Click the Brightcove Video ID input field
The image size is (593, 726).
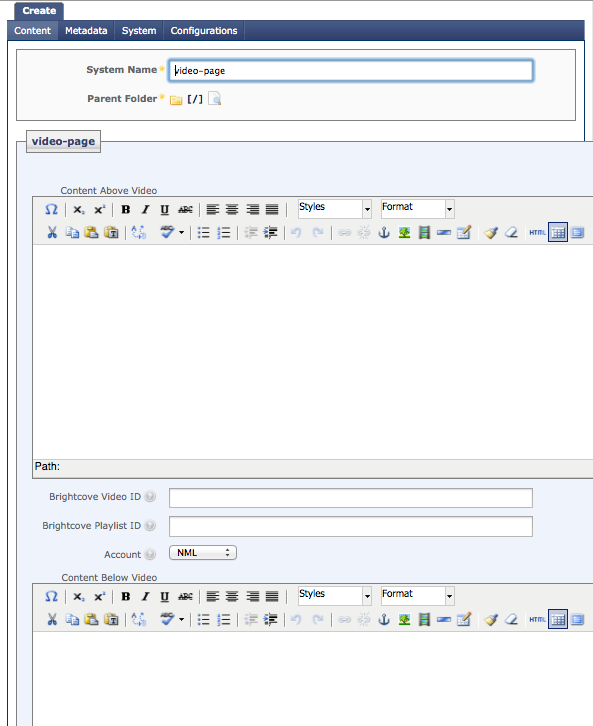click(x=351, y=498)
